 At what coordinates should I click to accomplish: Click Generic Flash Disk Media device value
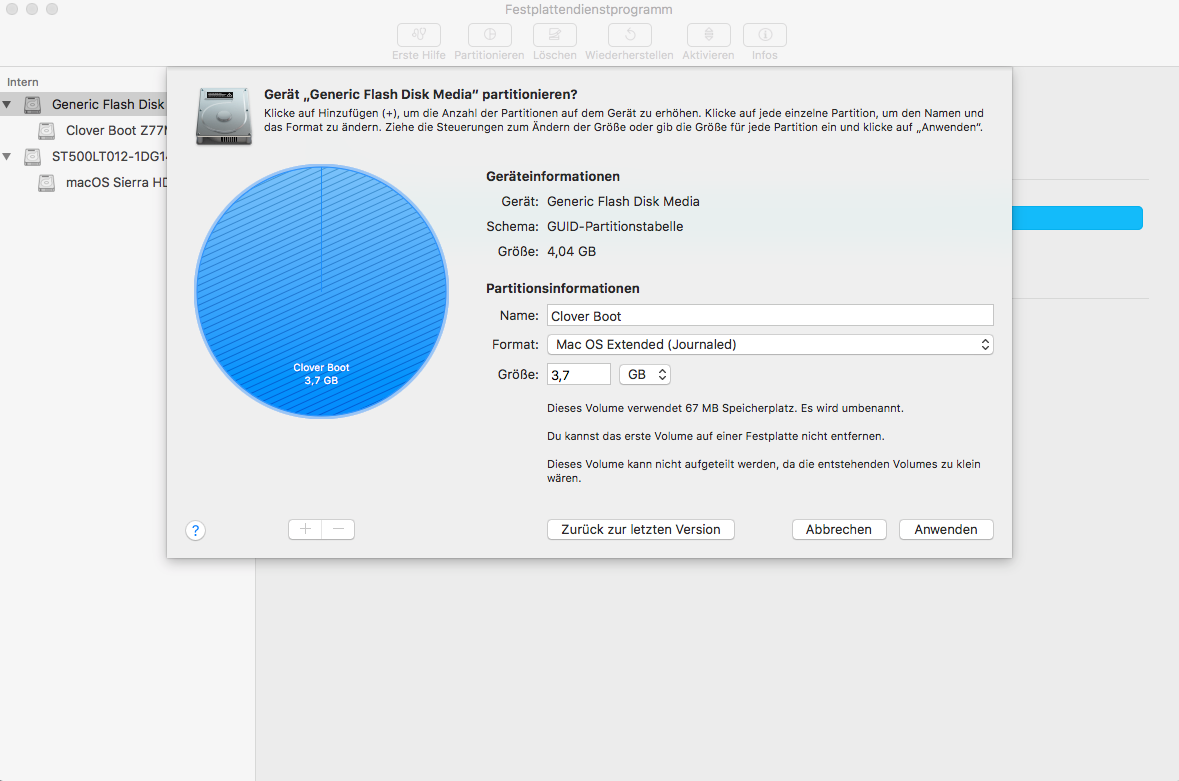point(623,201)
